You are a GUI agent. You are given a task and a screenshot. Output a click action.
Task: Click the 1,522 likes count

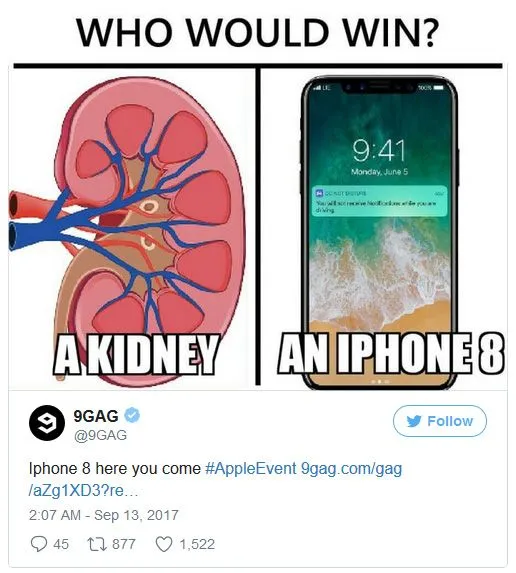197,544
